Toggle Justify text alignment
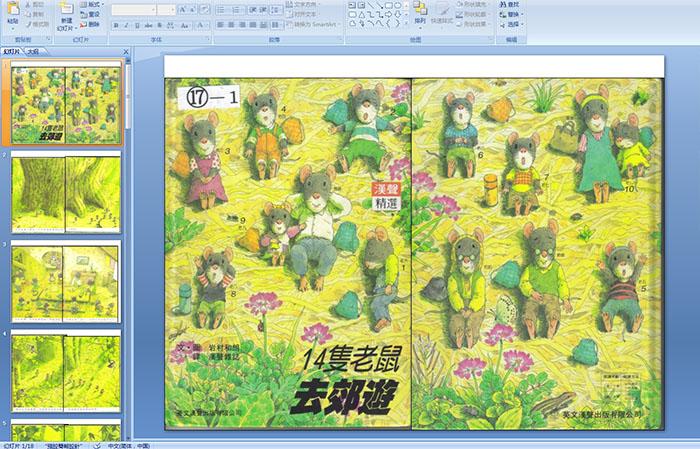Image resolution: width=700 pixels, height=449 pixels. (253, 25)
